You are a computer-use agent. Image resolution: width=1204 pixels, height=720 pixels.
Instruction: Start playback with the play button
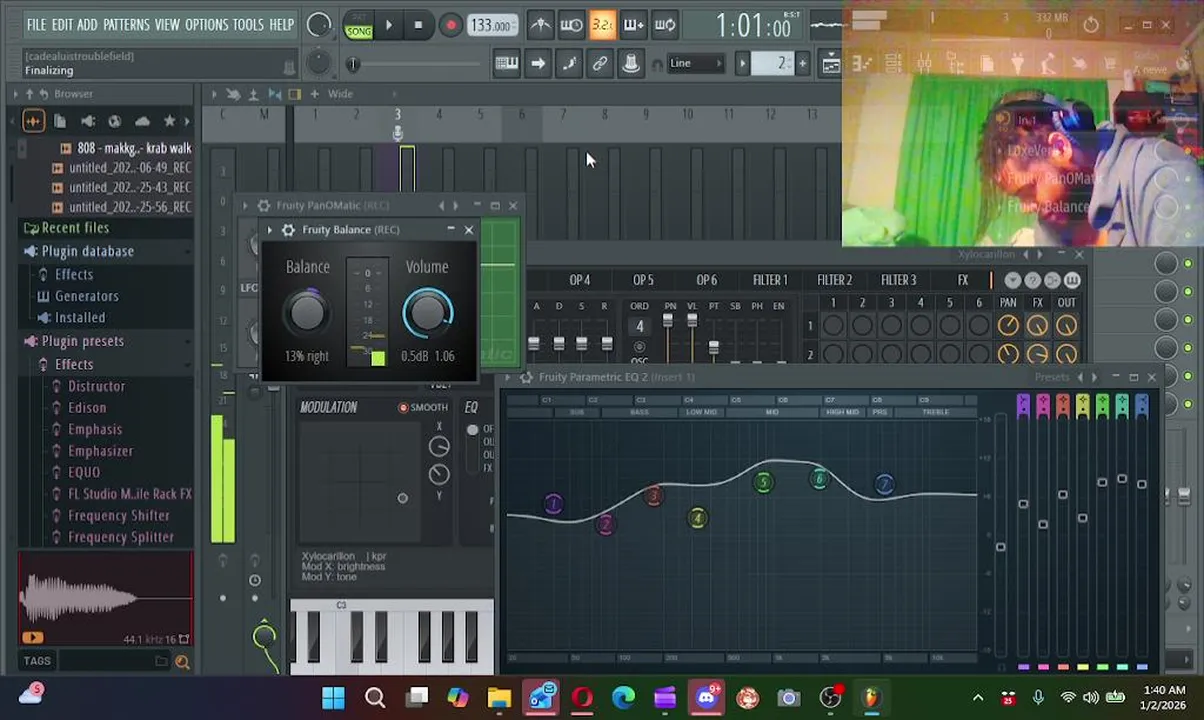[388, 25]
